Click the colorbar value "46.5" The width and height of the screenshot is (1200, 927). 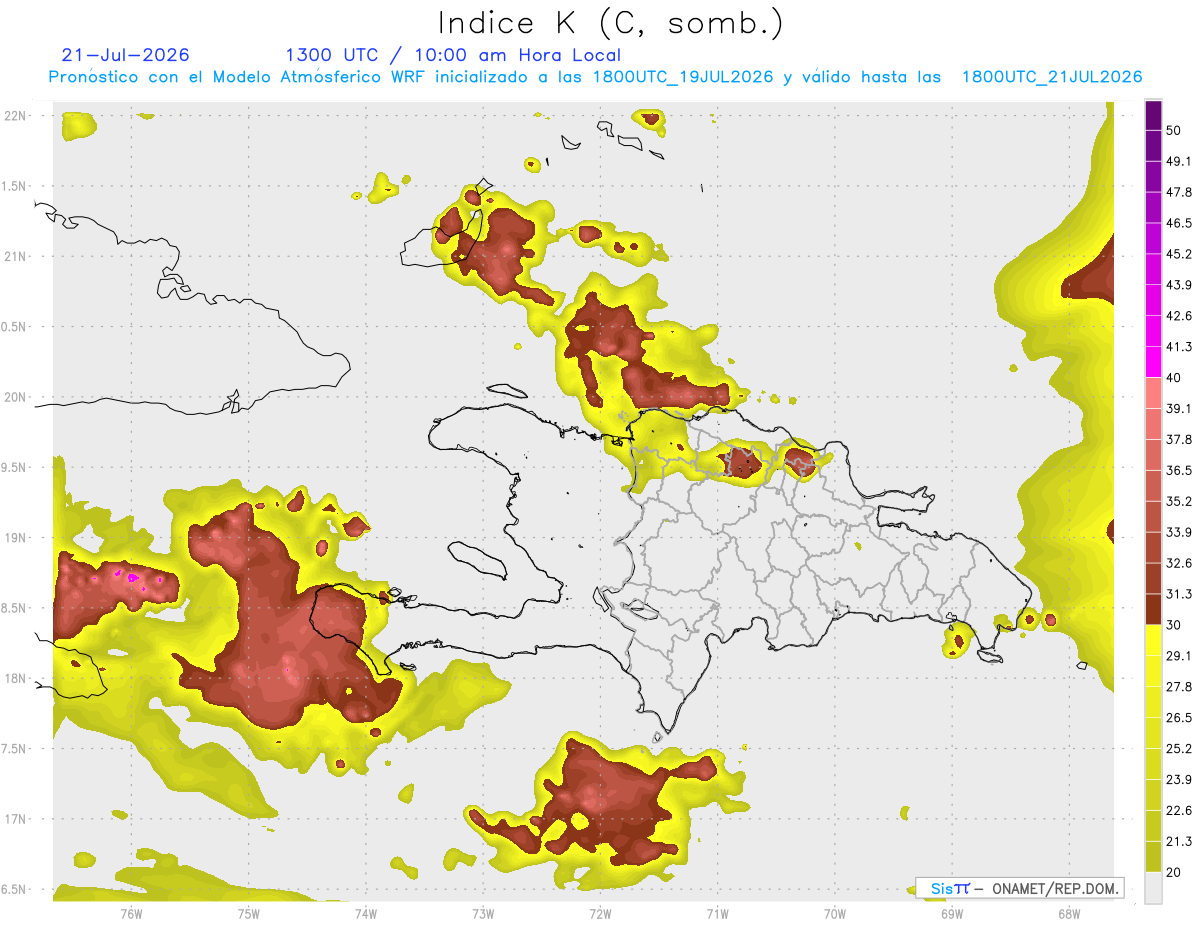[x=1179, y=223]
